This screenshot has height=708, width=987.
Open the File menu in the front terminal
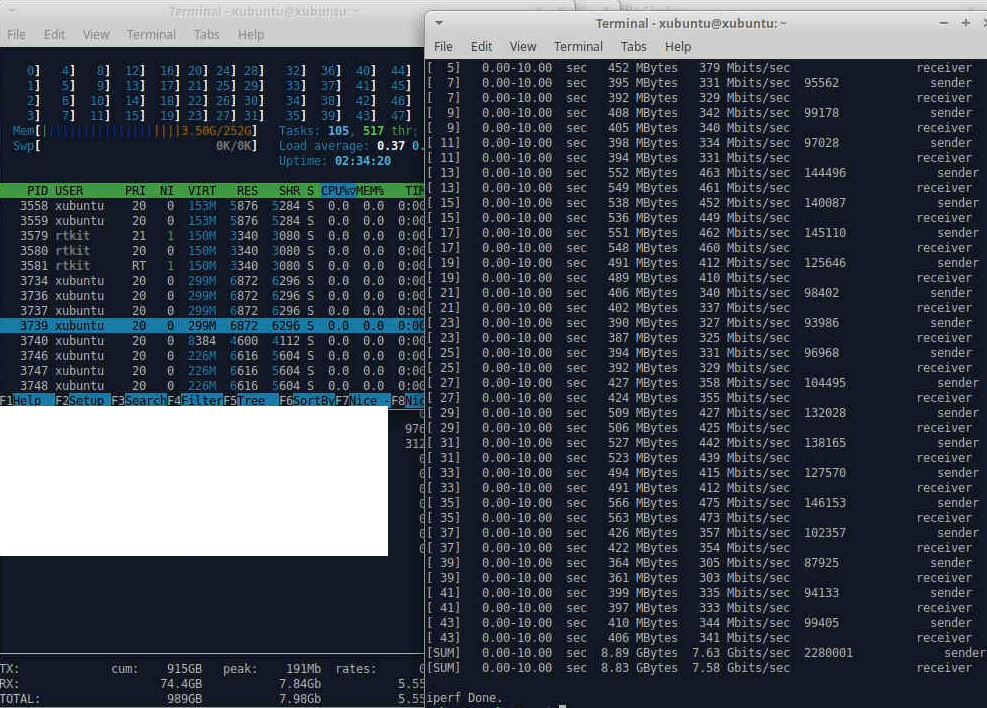pos(443,47)
